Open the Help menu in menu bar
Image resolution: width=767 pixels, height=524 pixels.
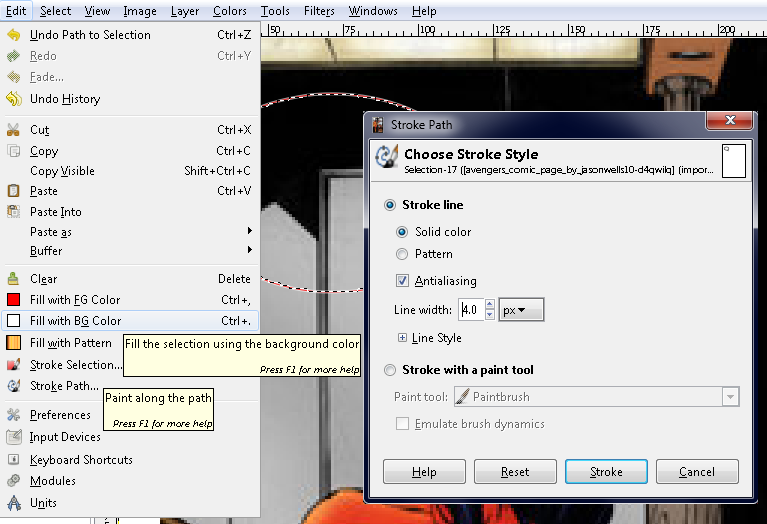click(x=424, y=11)
